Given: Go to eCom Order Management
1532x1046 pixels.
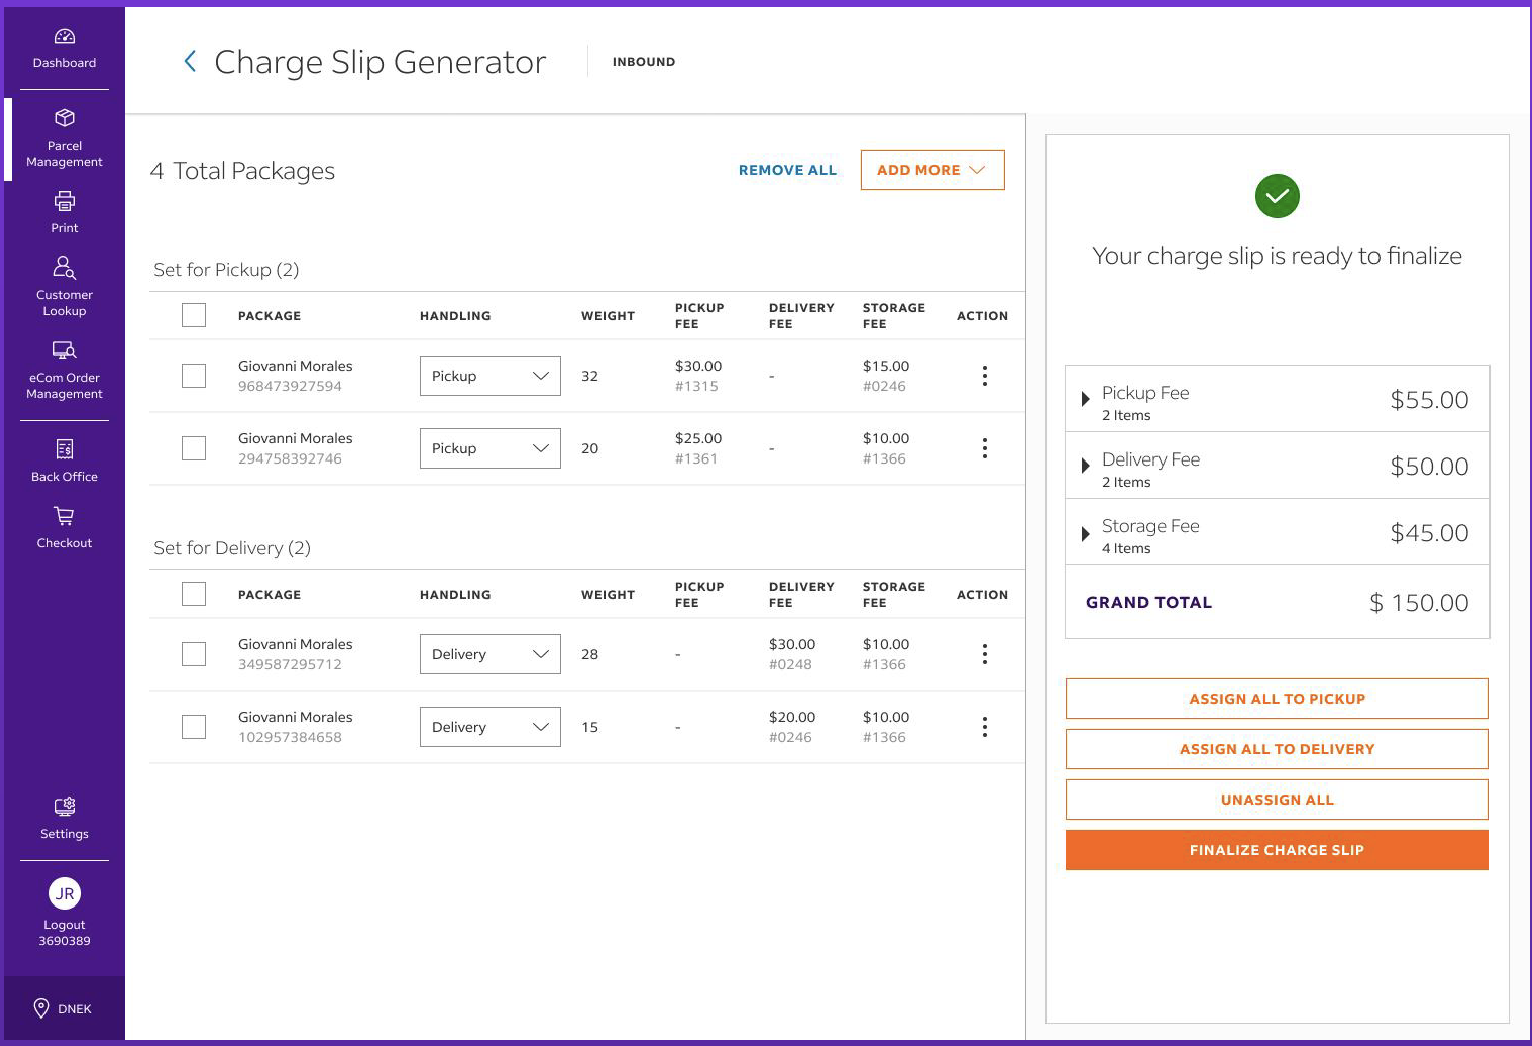Looking at the screenshot, I should (64, 368).
